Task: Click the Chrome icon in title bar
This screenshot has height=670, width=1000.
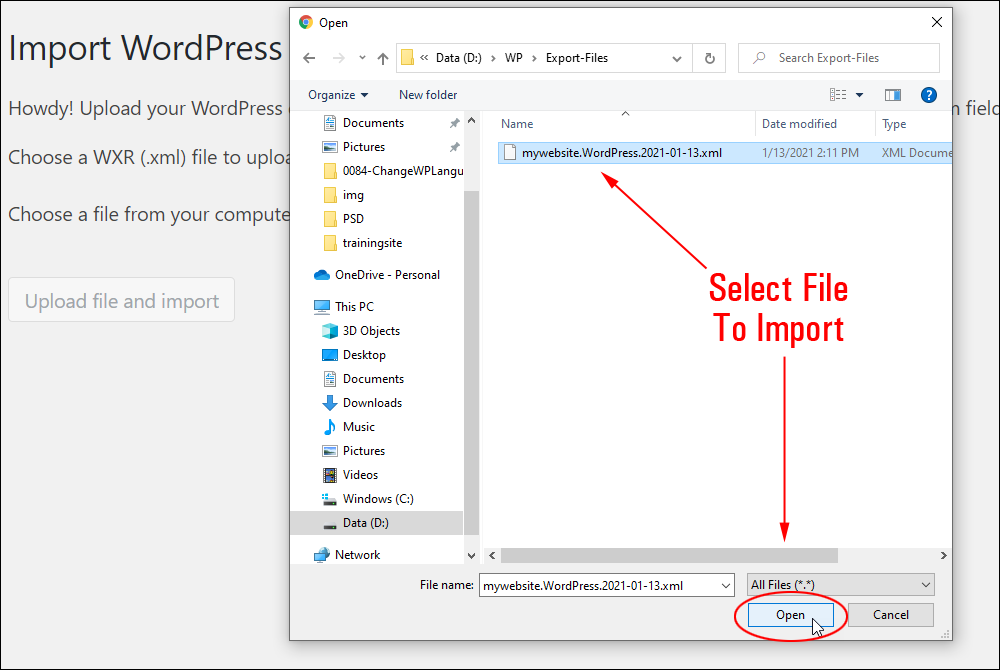Action: pos(306,23)
